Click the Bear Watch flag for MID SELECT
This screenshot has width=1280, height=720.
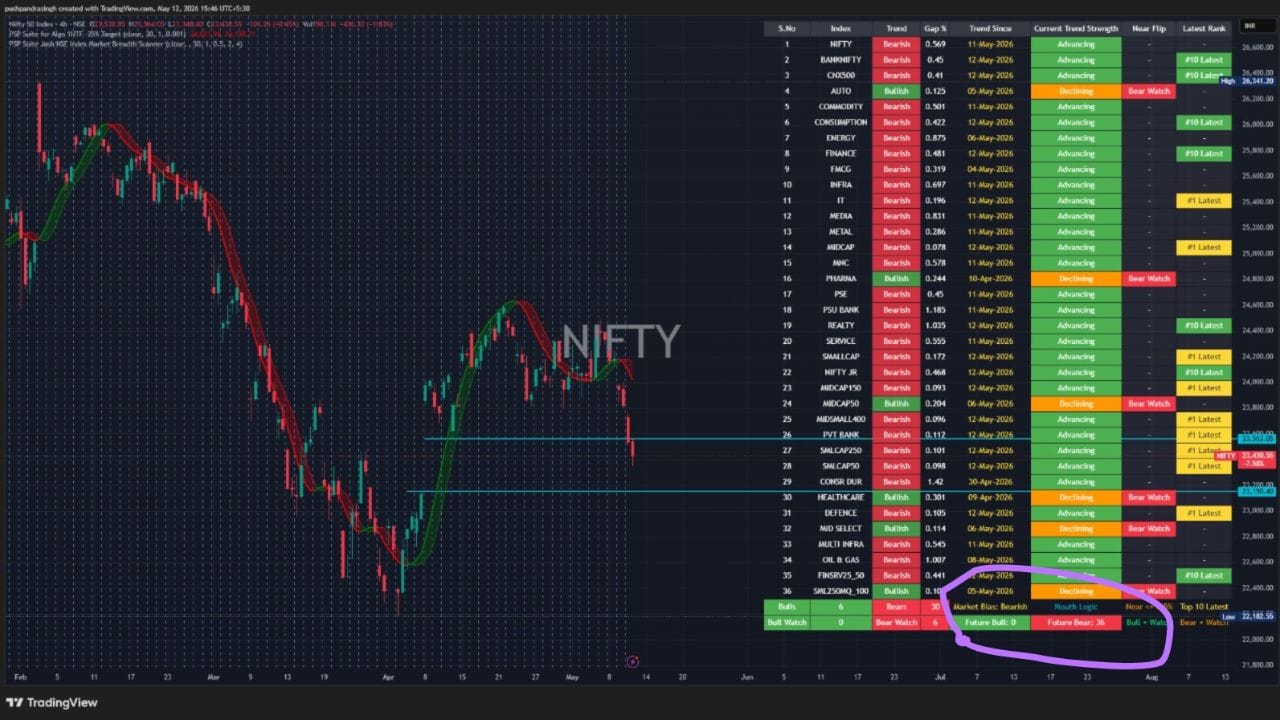[x=1149, y=529]
